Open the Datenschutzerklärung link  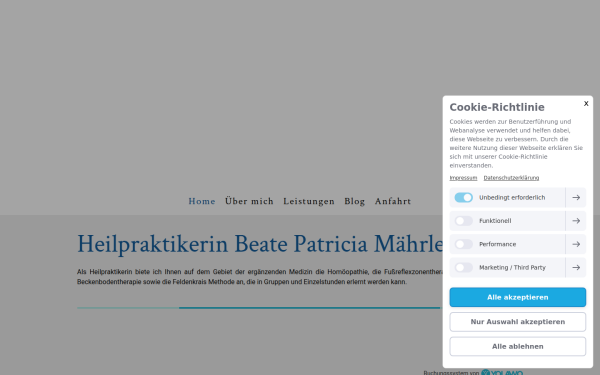tap(511, 178)
